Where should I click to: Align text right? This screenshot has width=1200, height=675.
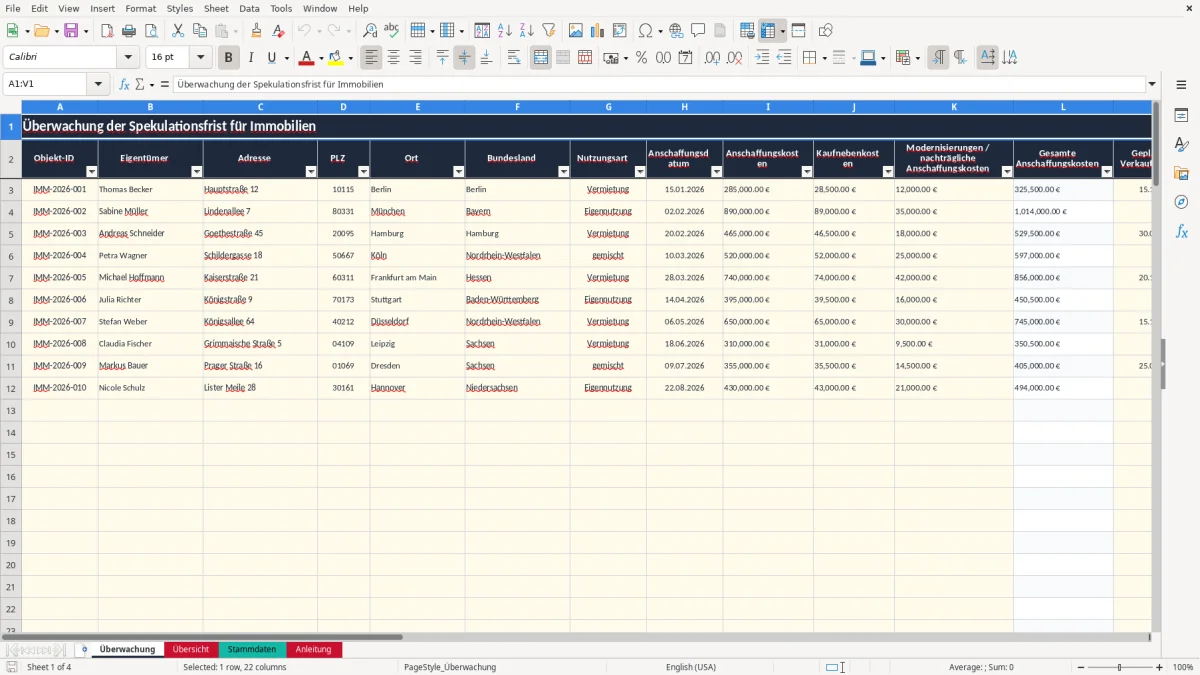coord(416,58)
